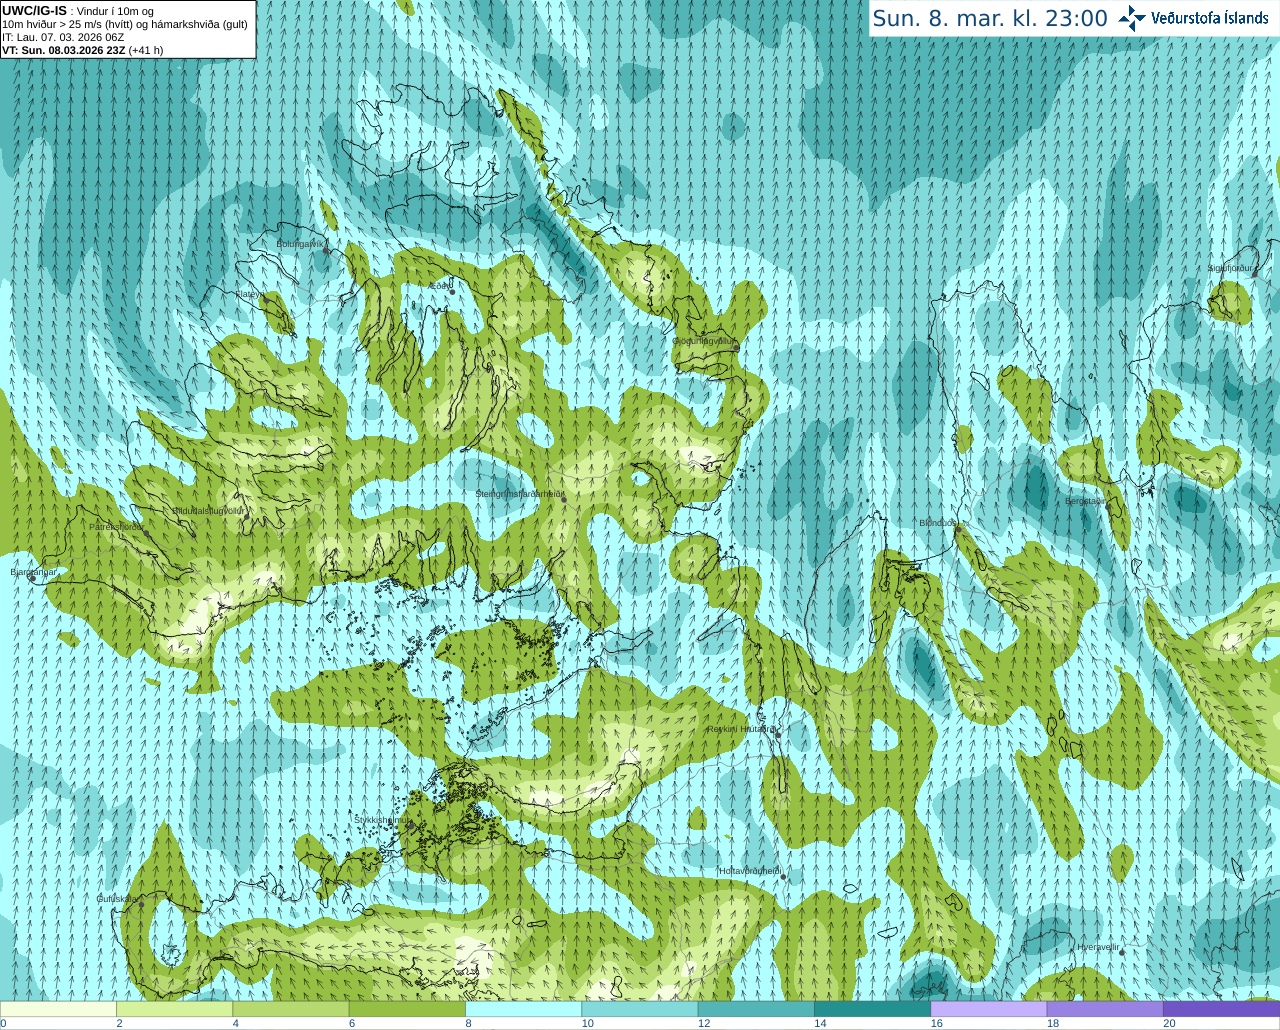The image size is (1280, 1030).
Task: Click the Hveravellir station label
Action: [x=1097, y=946]
